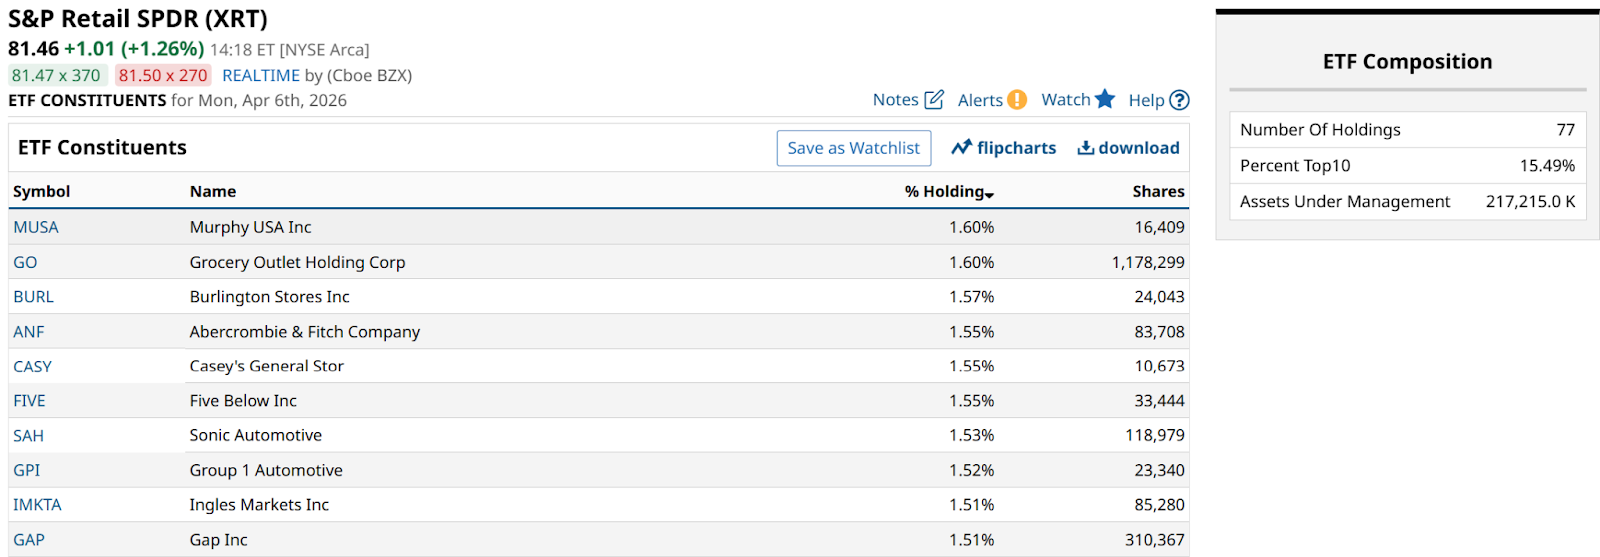Sort by % Holding column arrow
Screen dimensions: 1600x557
click(989, 194)
